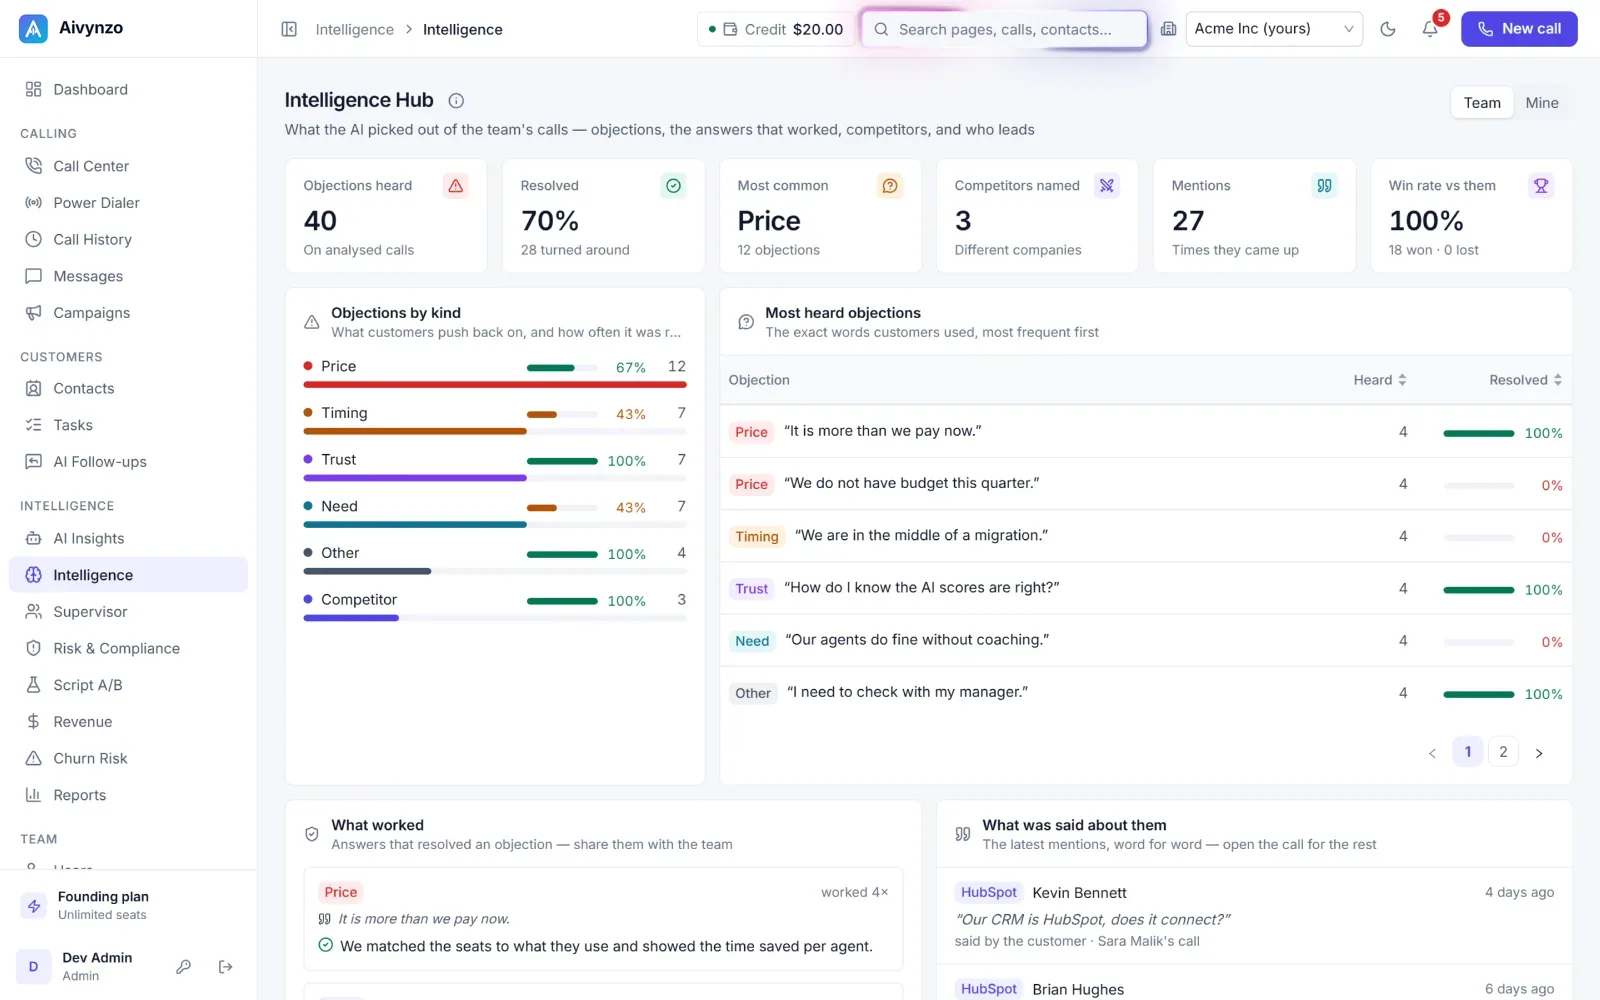
Task: Click the AI Insights robot icon
Action: coord(33,538)
